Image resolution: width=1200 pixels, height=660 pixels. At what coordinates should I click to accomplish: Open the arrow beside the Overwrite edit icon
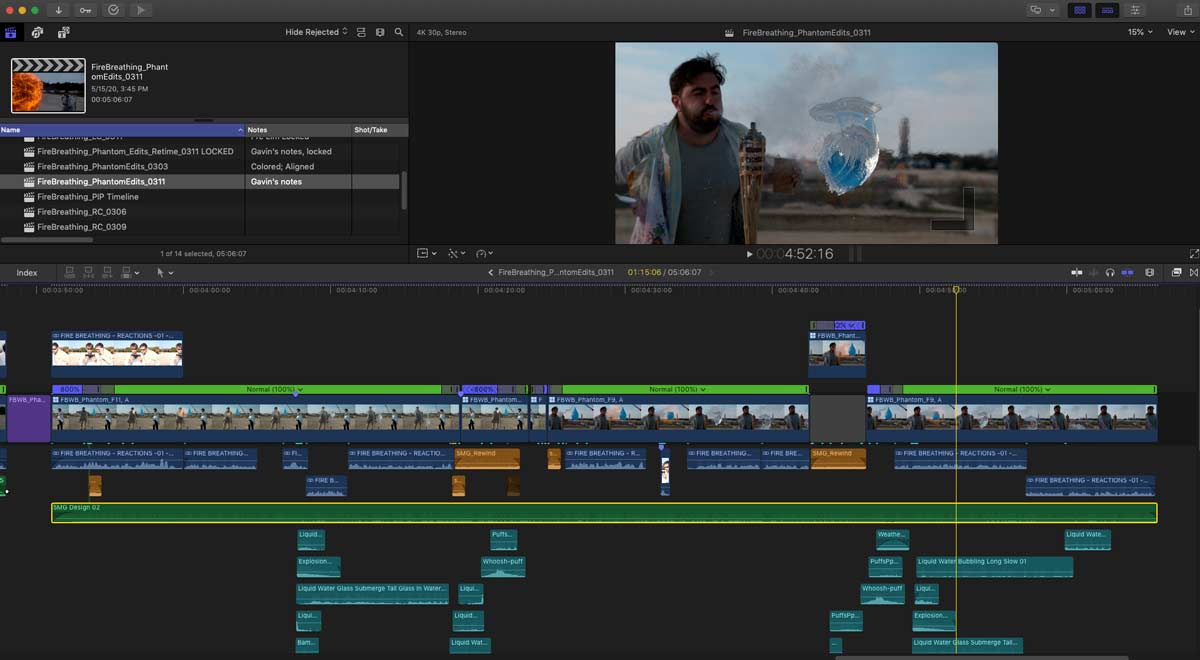point(137,272)
